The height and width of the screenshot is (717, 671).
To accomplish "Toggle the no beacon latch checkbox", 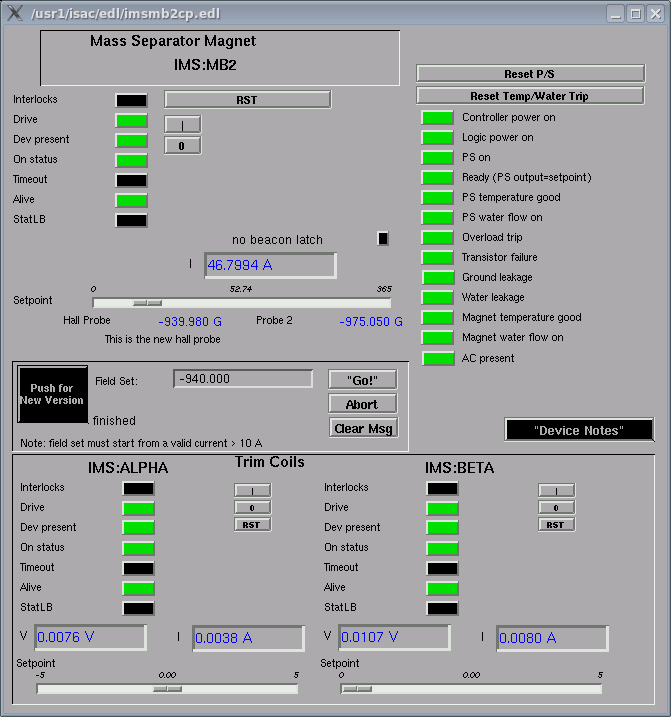I will 382,238.
